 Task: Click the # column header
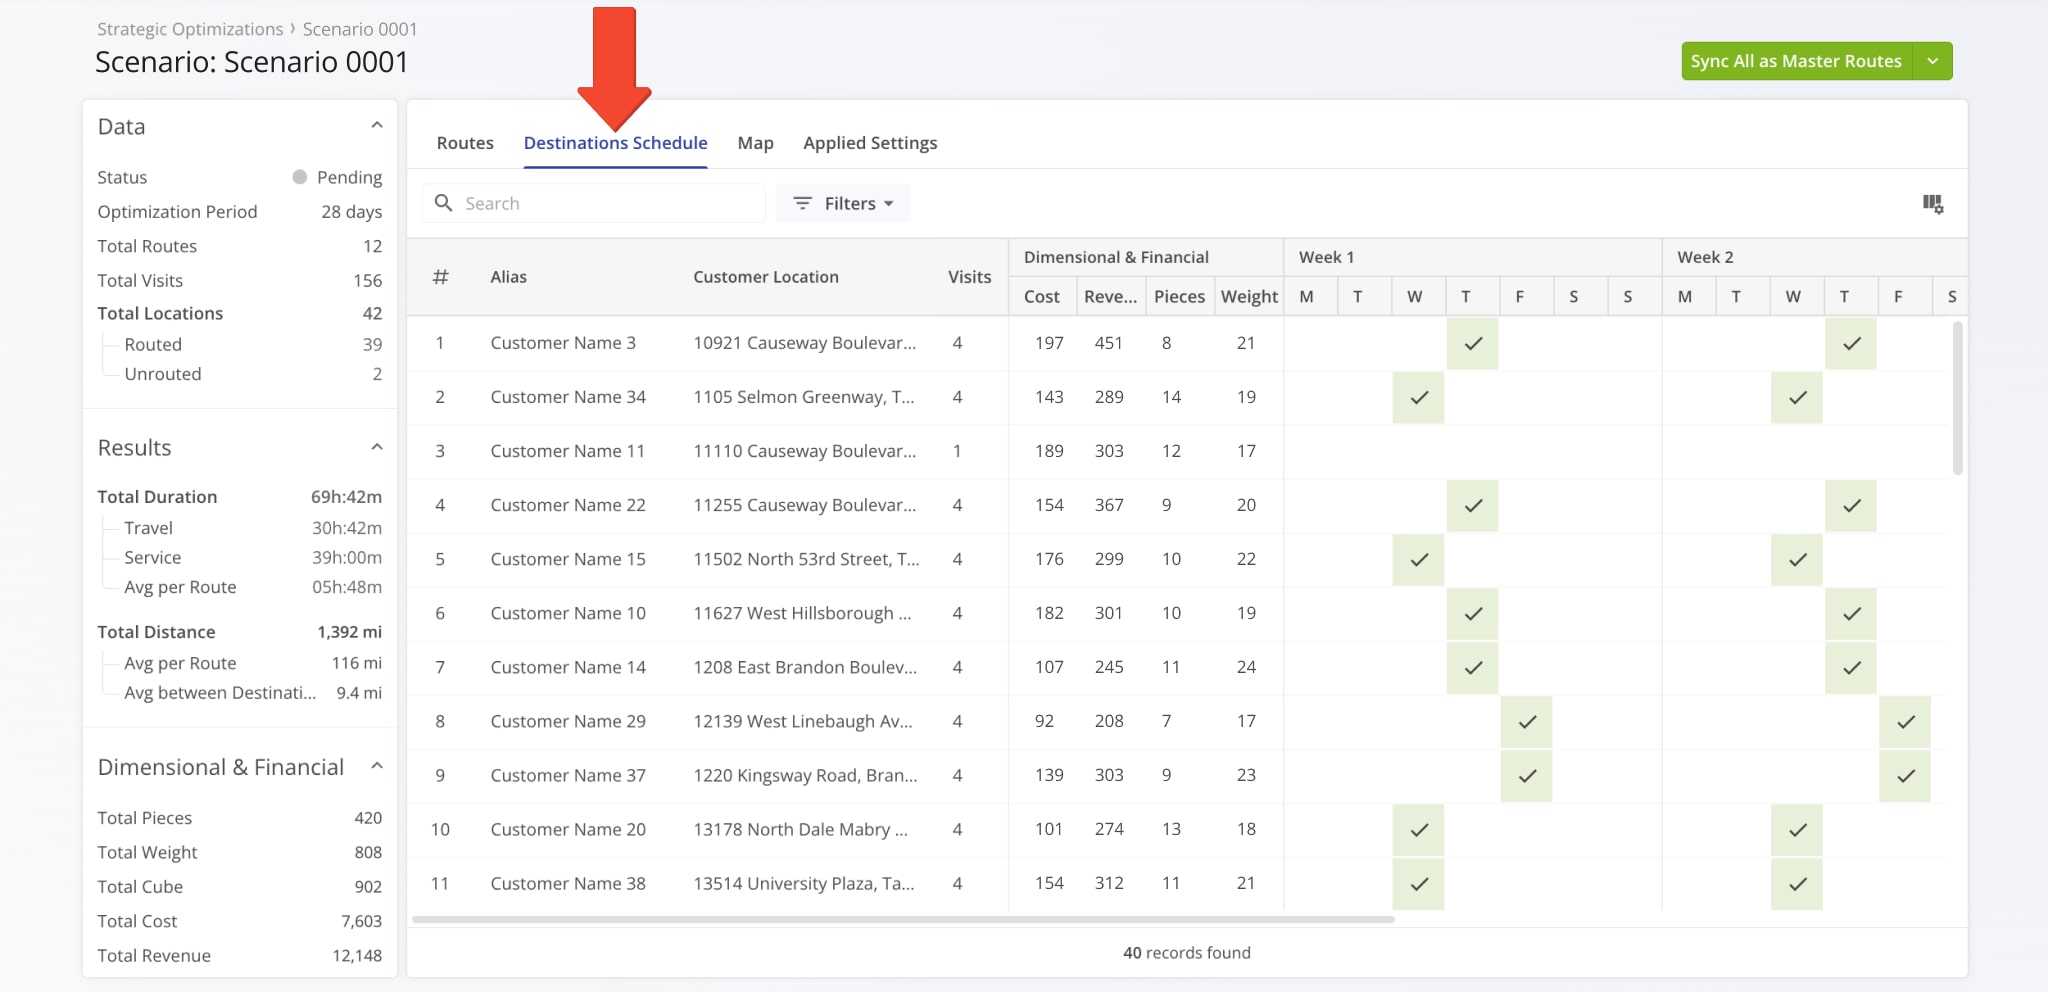(440, 277)
